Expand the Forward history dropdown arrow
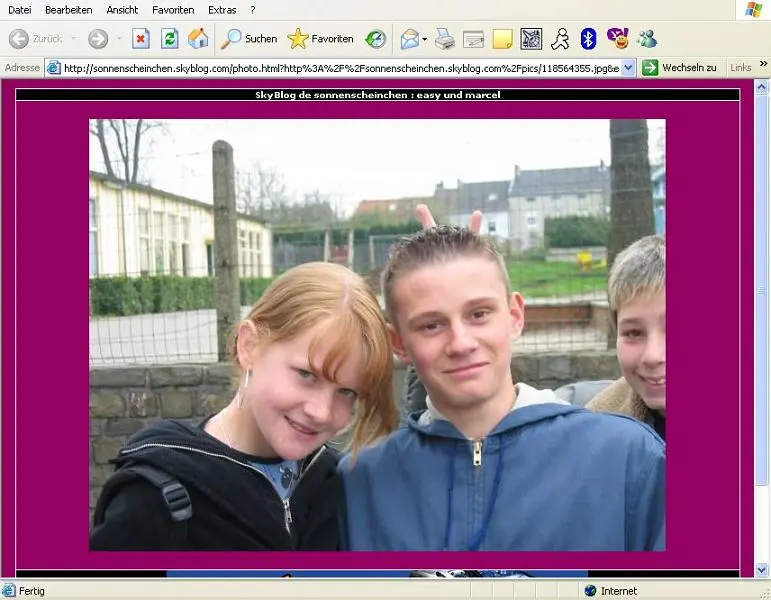 tap(119, 38)
